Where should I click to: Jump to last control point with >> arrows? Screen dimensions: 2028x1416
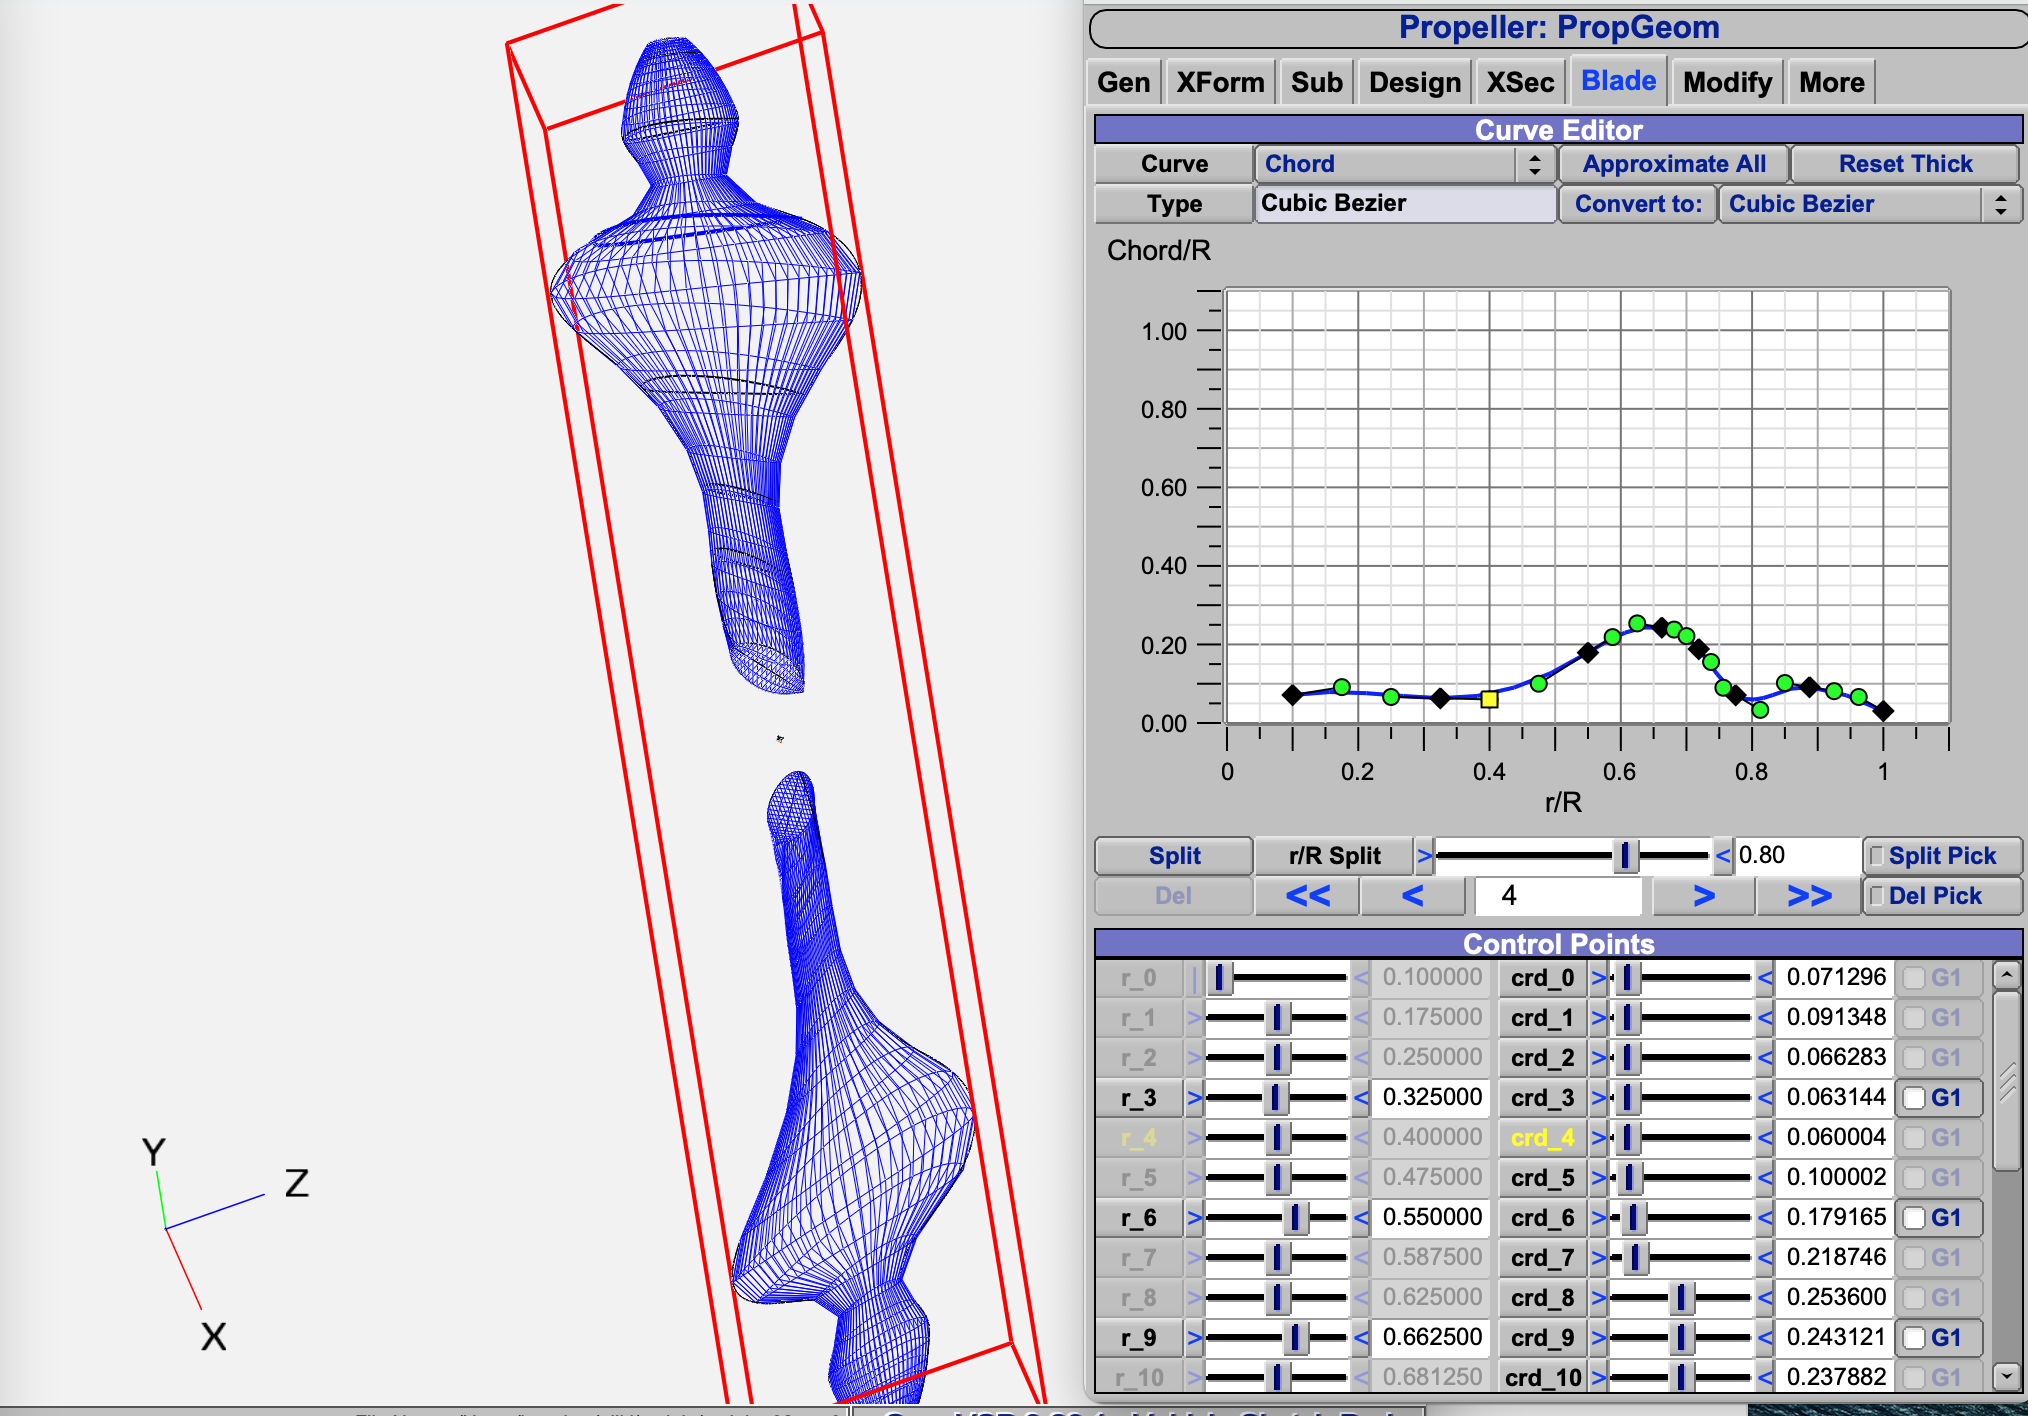point(1808,896)
